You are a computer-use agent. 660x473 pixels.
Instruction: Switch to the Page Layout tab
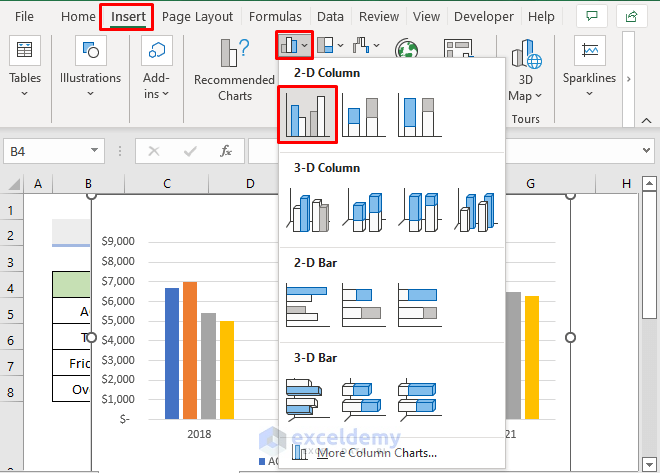pos(197,16)
